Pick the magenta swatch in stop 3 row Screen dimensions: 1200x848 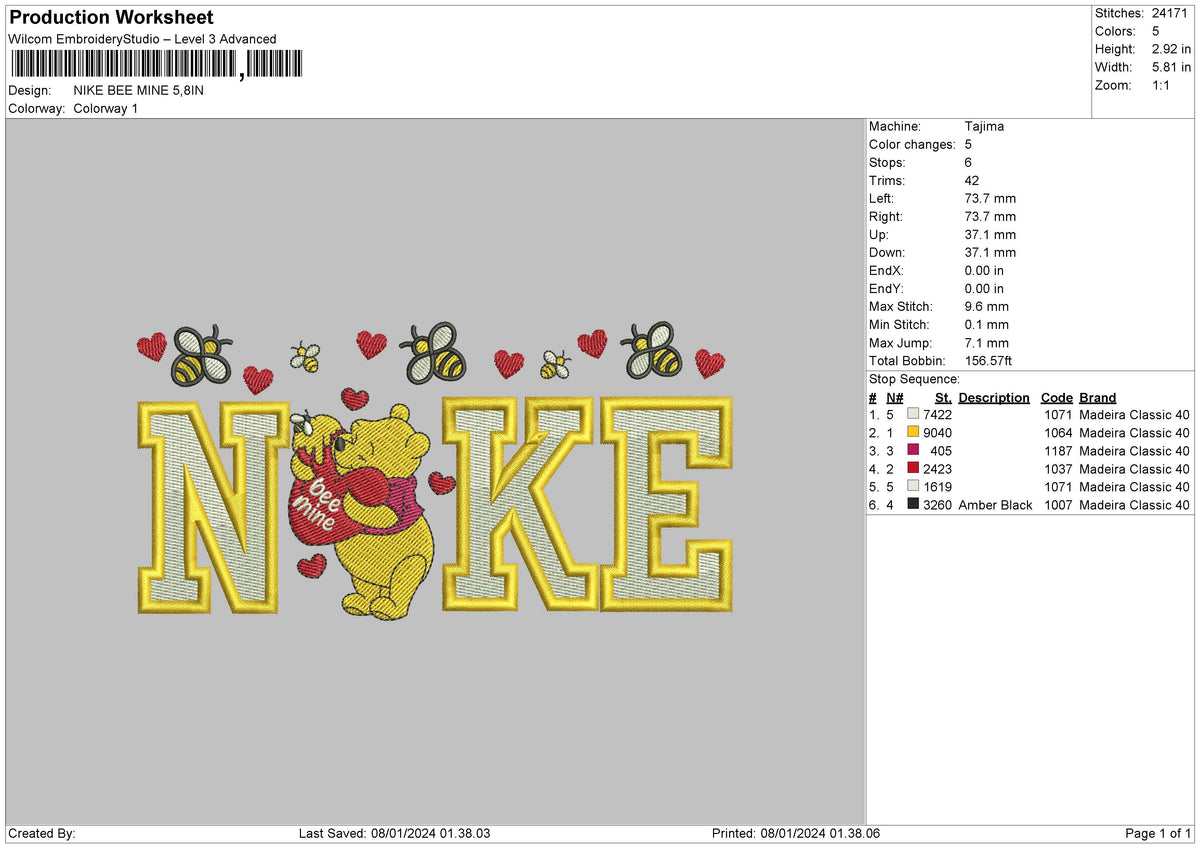[x=913, y=451]
